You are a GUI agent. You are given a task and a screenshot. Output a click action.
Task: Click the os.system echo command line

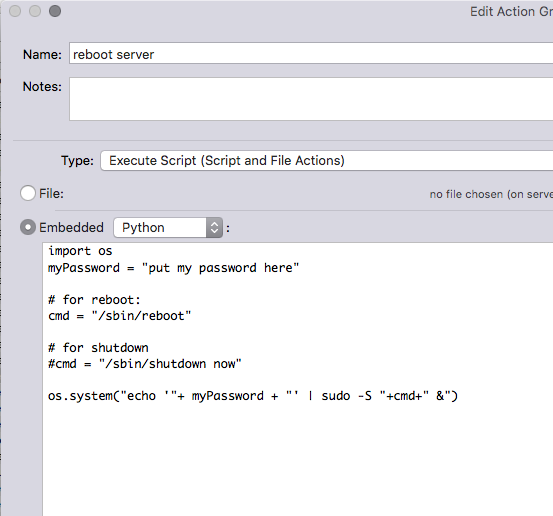coord(253,396)
